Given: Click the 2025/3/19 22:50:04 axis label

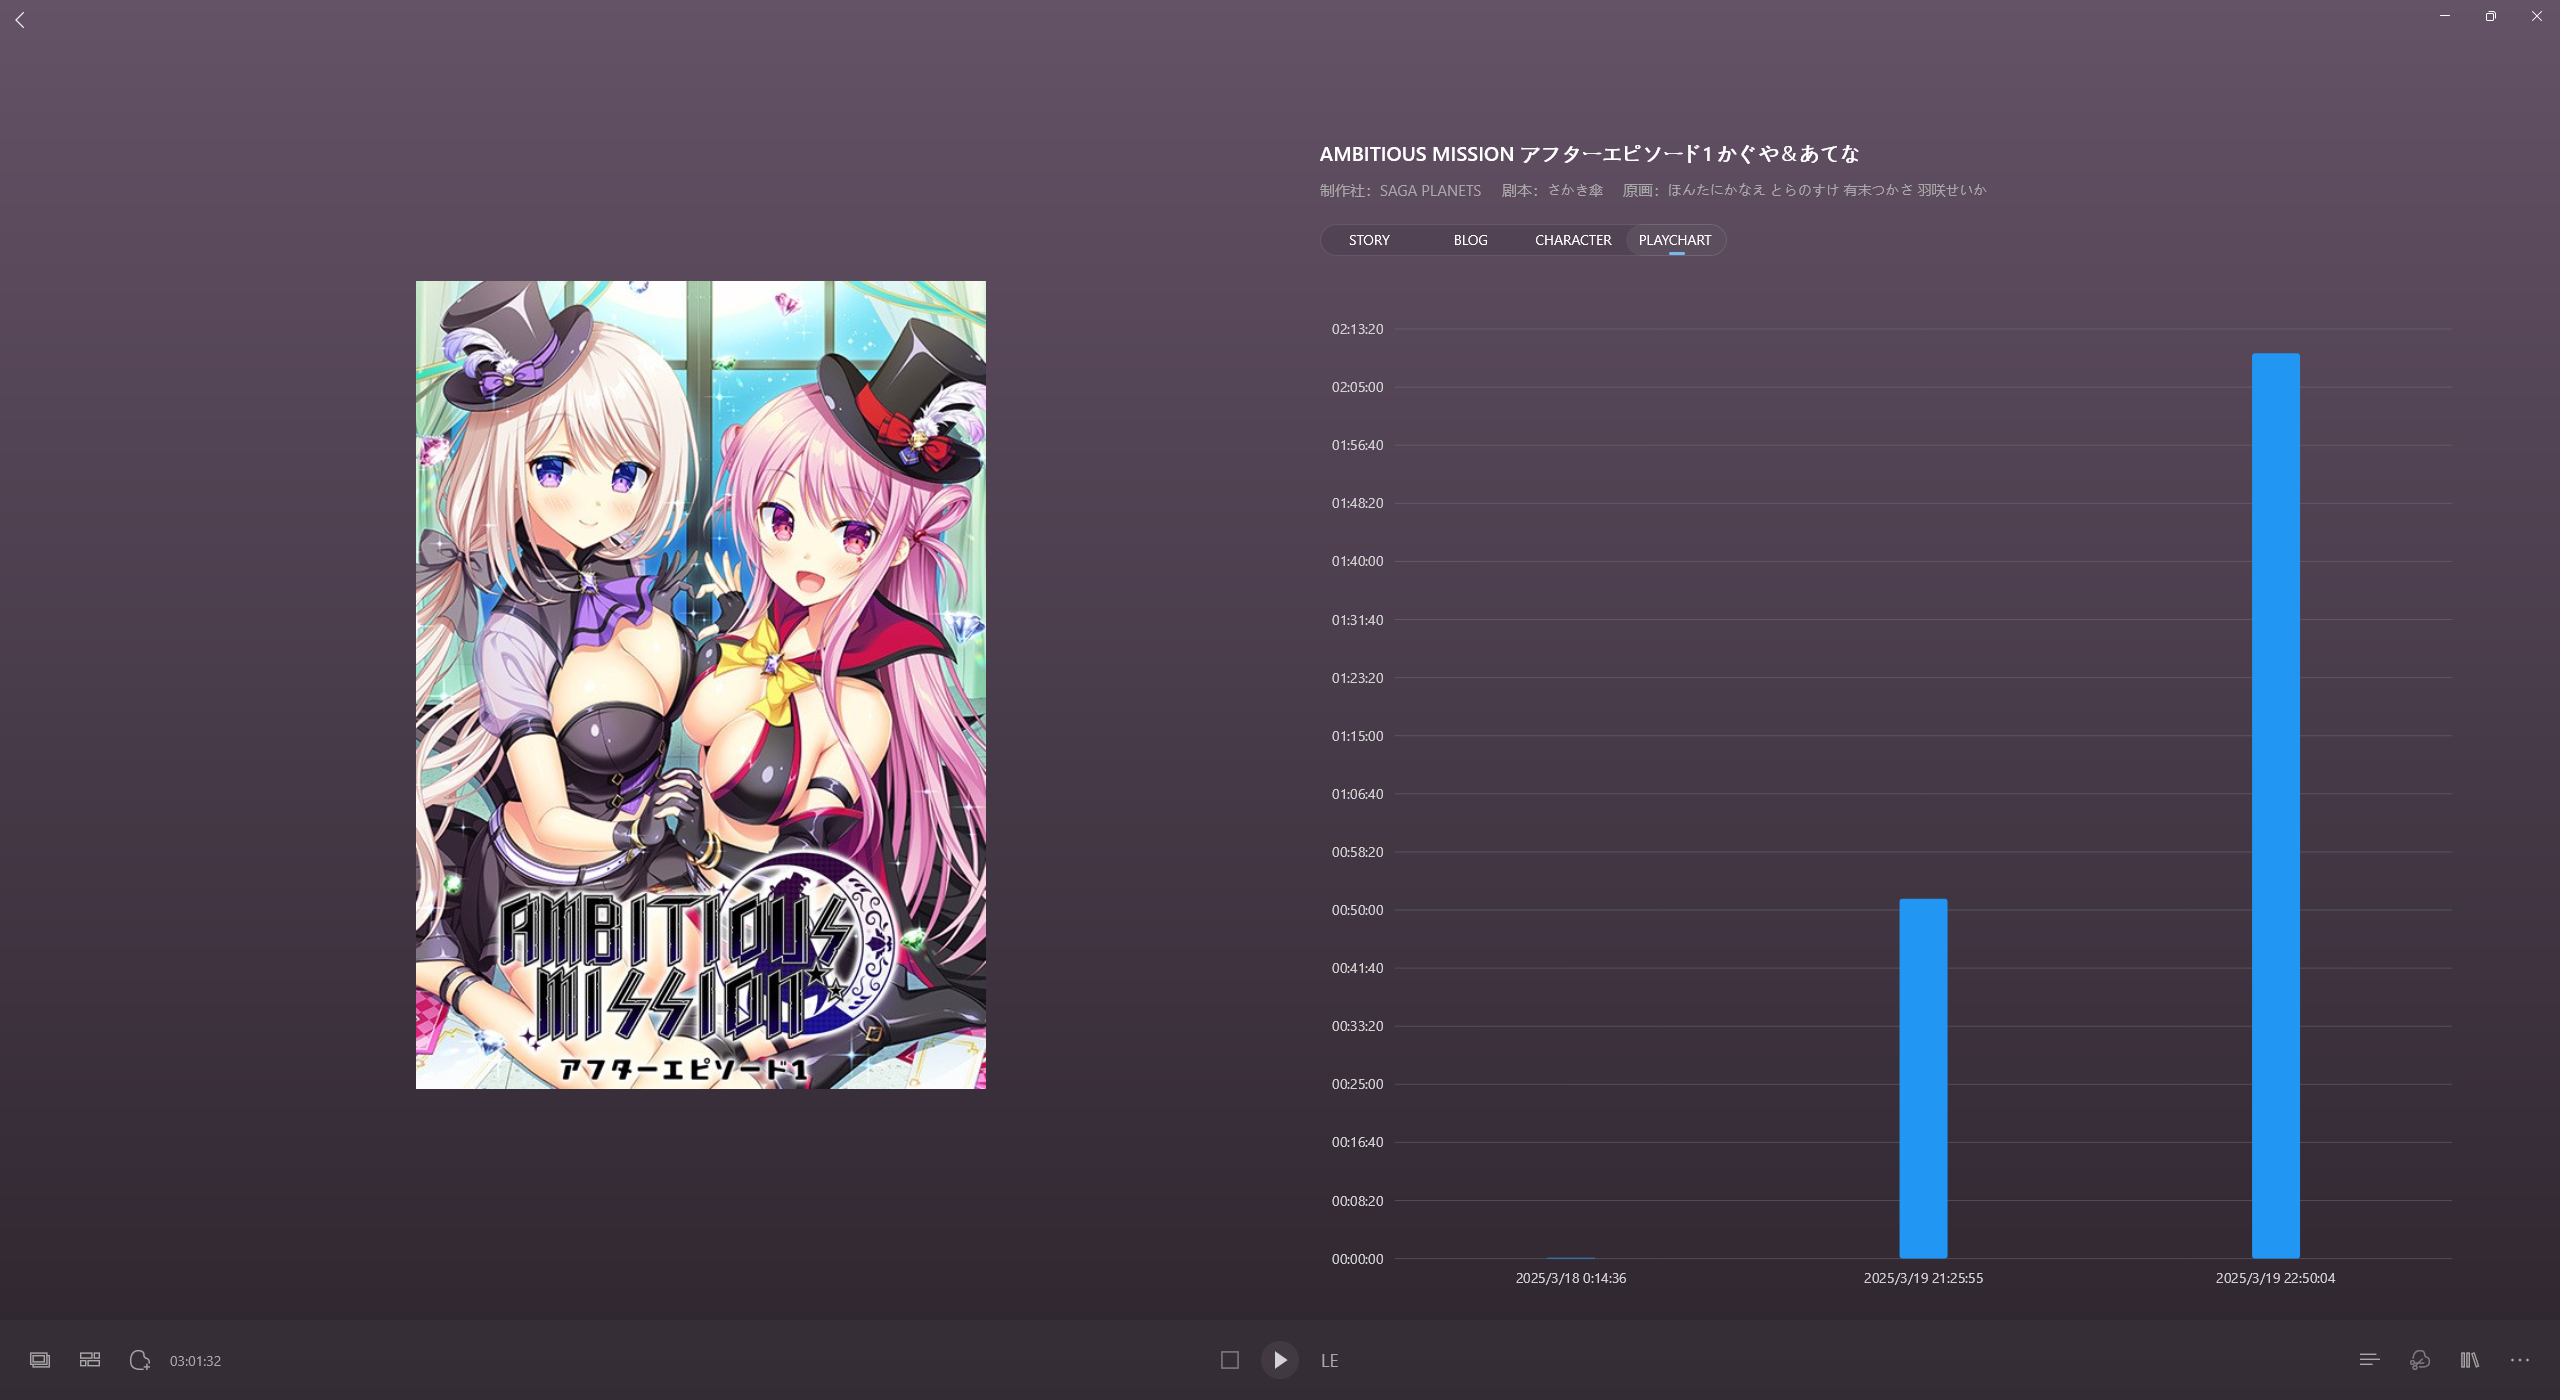Looking at the screenshot, I should tap(2275, 1278).
